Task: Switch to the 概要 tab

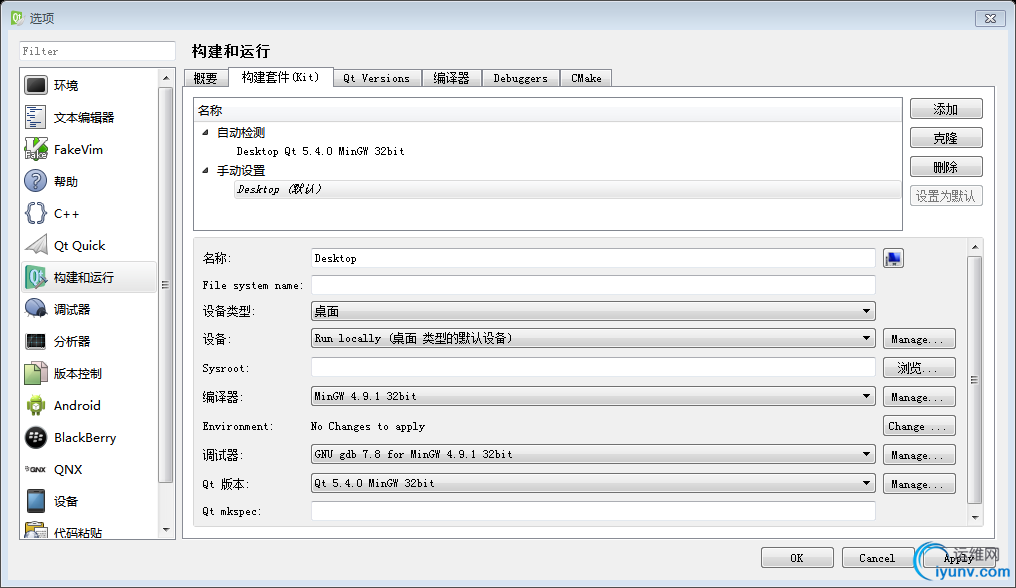Action: click(x=205, y=78)
